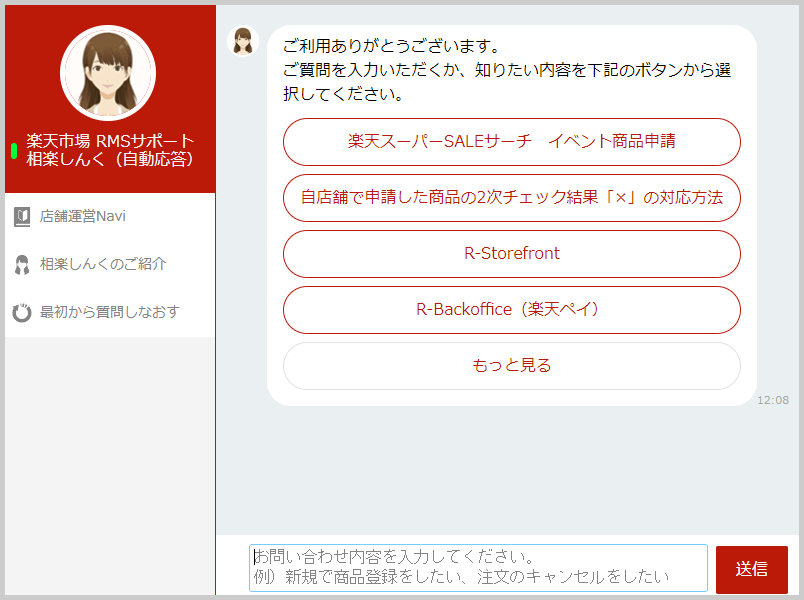804x600 pixels.
Task: Click the green online status indicator
Action: coord(14,151)
